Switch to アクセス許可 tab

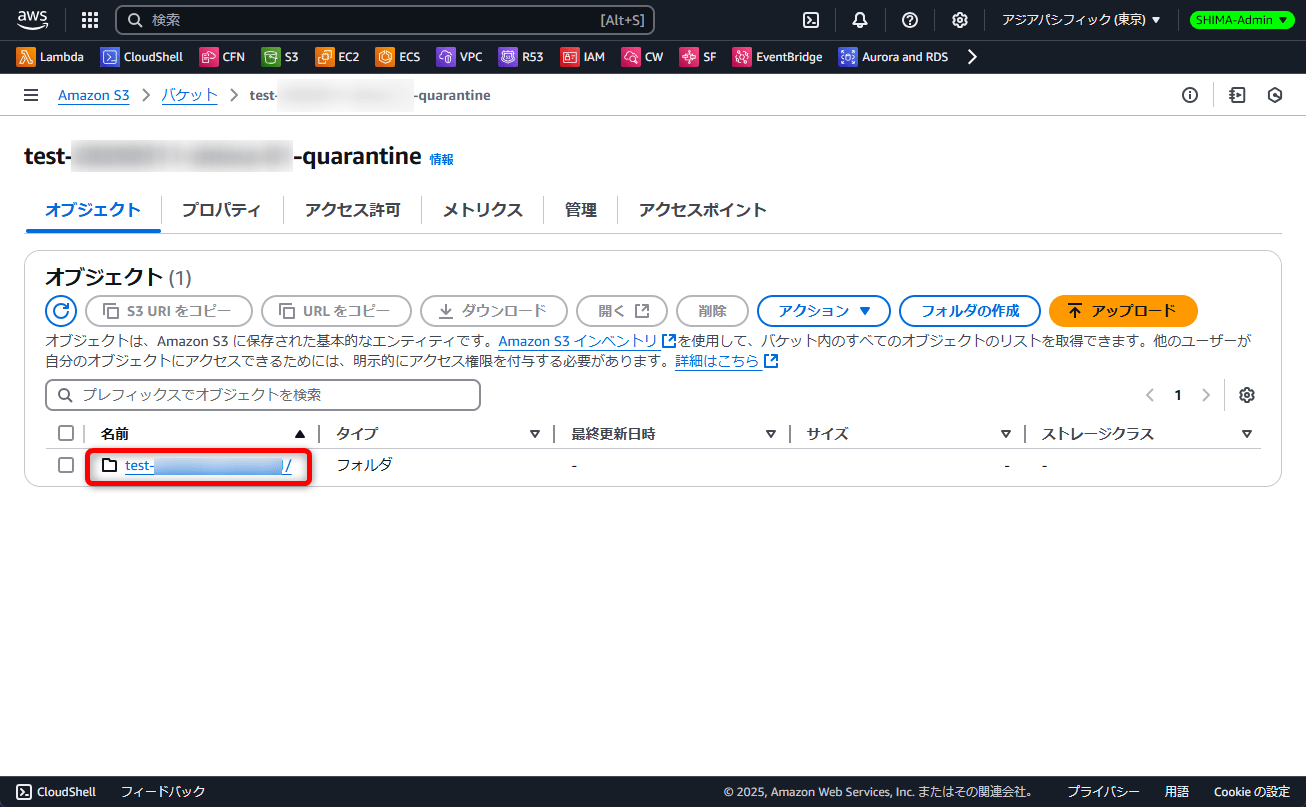(x=352, y=210)
